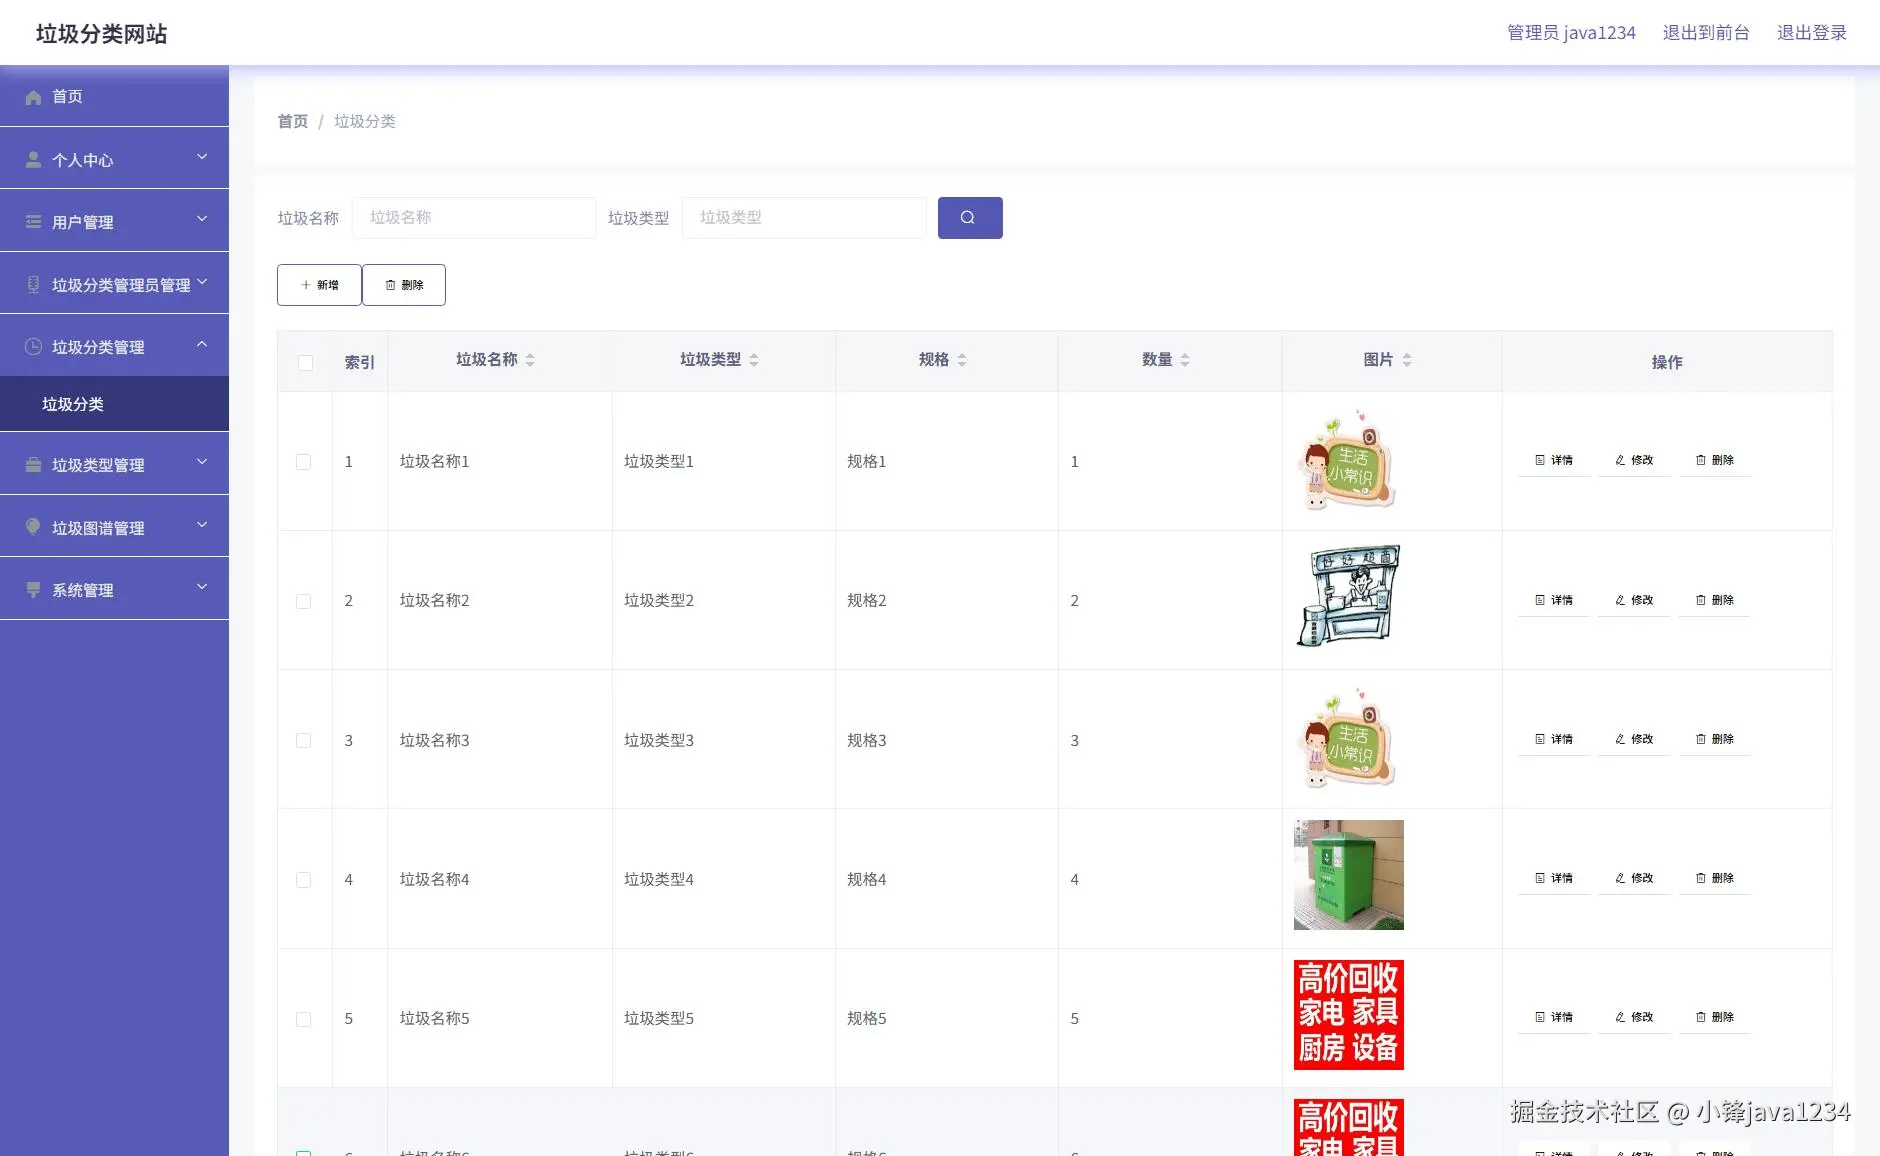
Task: Select the 垃圾分类 submenu item
Action: pos(114,404)
